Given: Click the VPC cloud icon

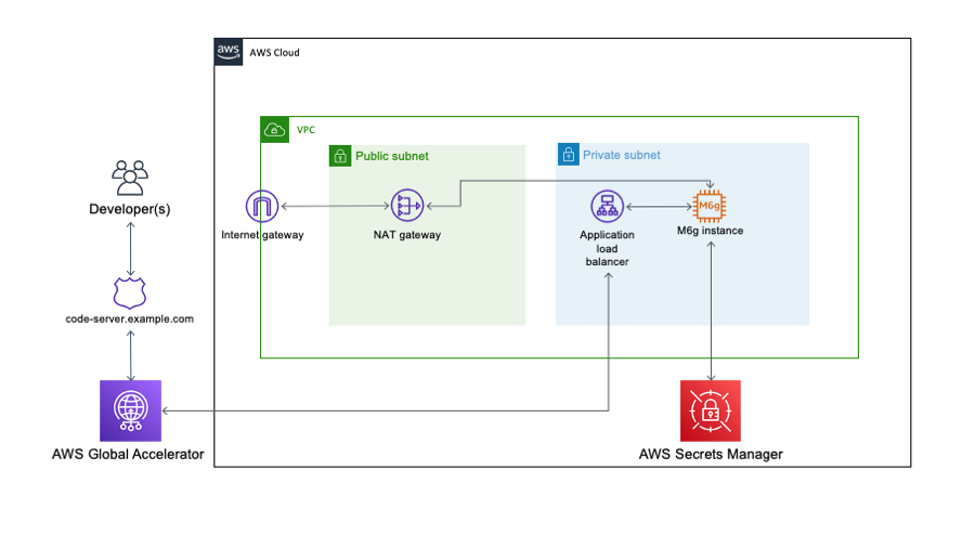Looking at the screenshot, I should coord(275,130).
